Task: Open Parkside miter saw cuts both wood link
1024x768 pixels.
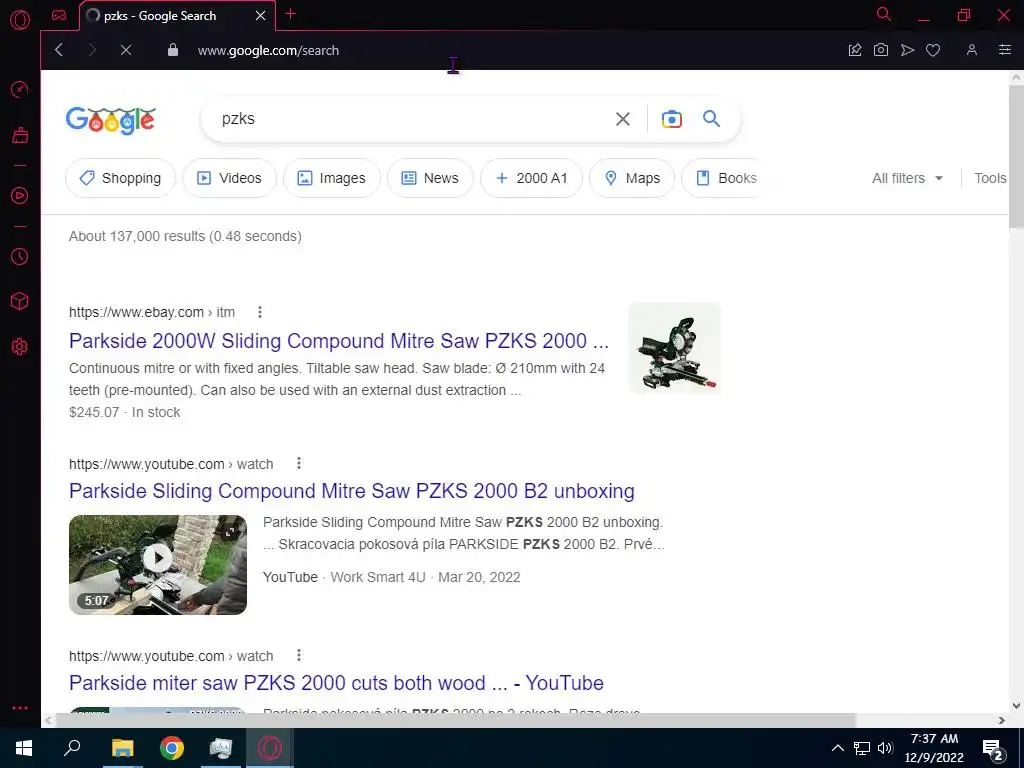Action: click(x=336, y=683)
